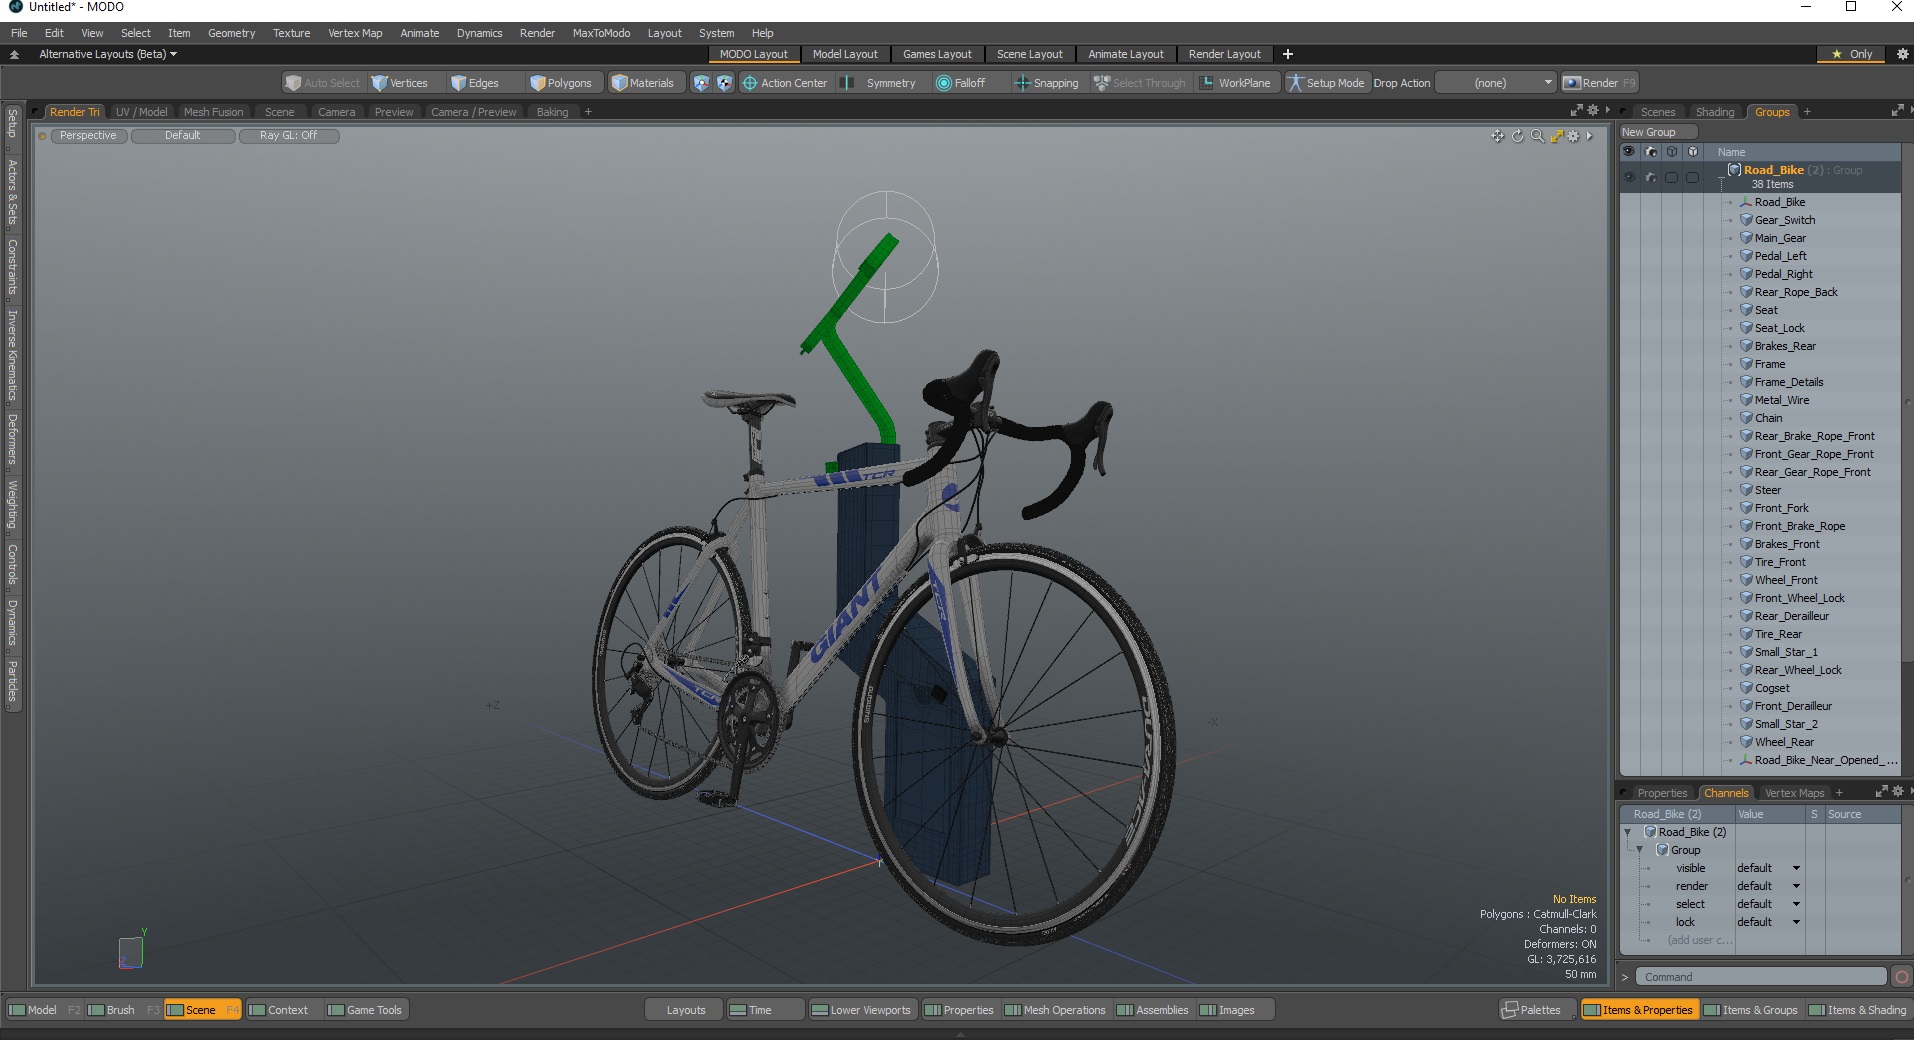Open the Geometry menu
The height and width of the screenshot is (1040, 1914).
[x=231, y=33]
